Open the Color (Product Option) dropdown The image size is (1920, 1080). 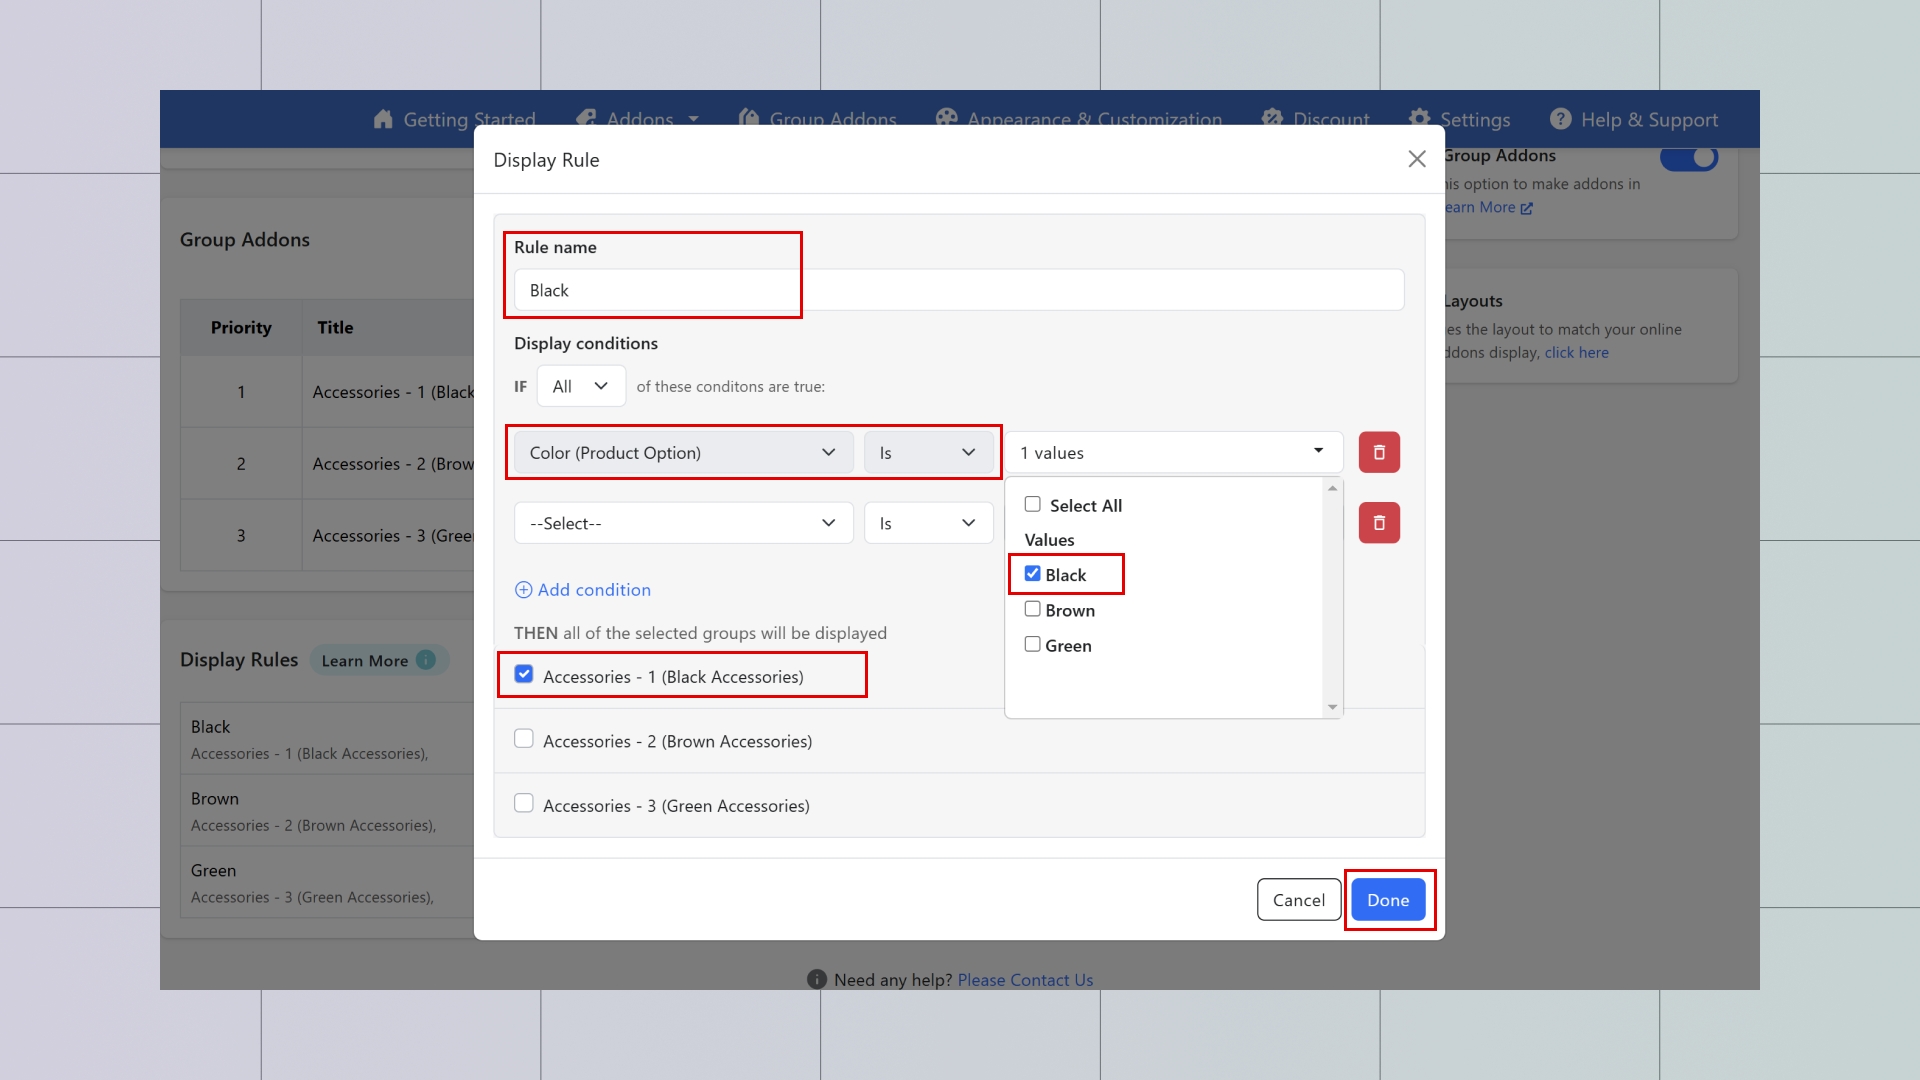(x=683, y=453)
